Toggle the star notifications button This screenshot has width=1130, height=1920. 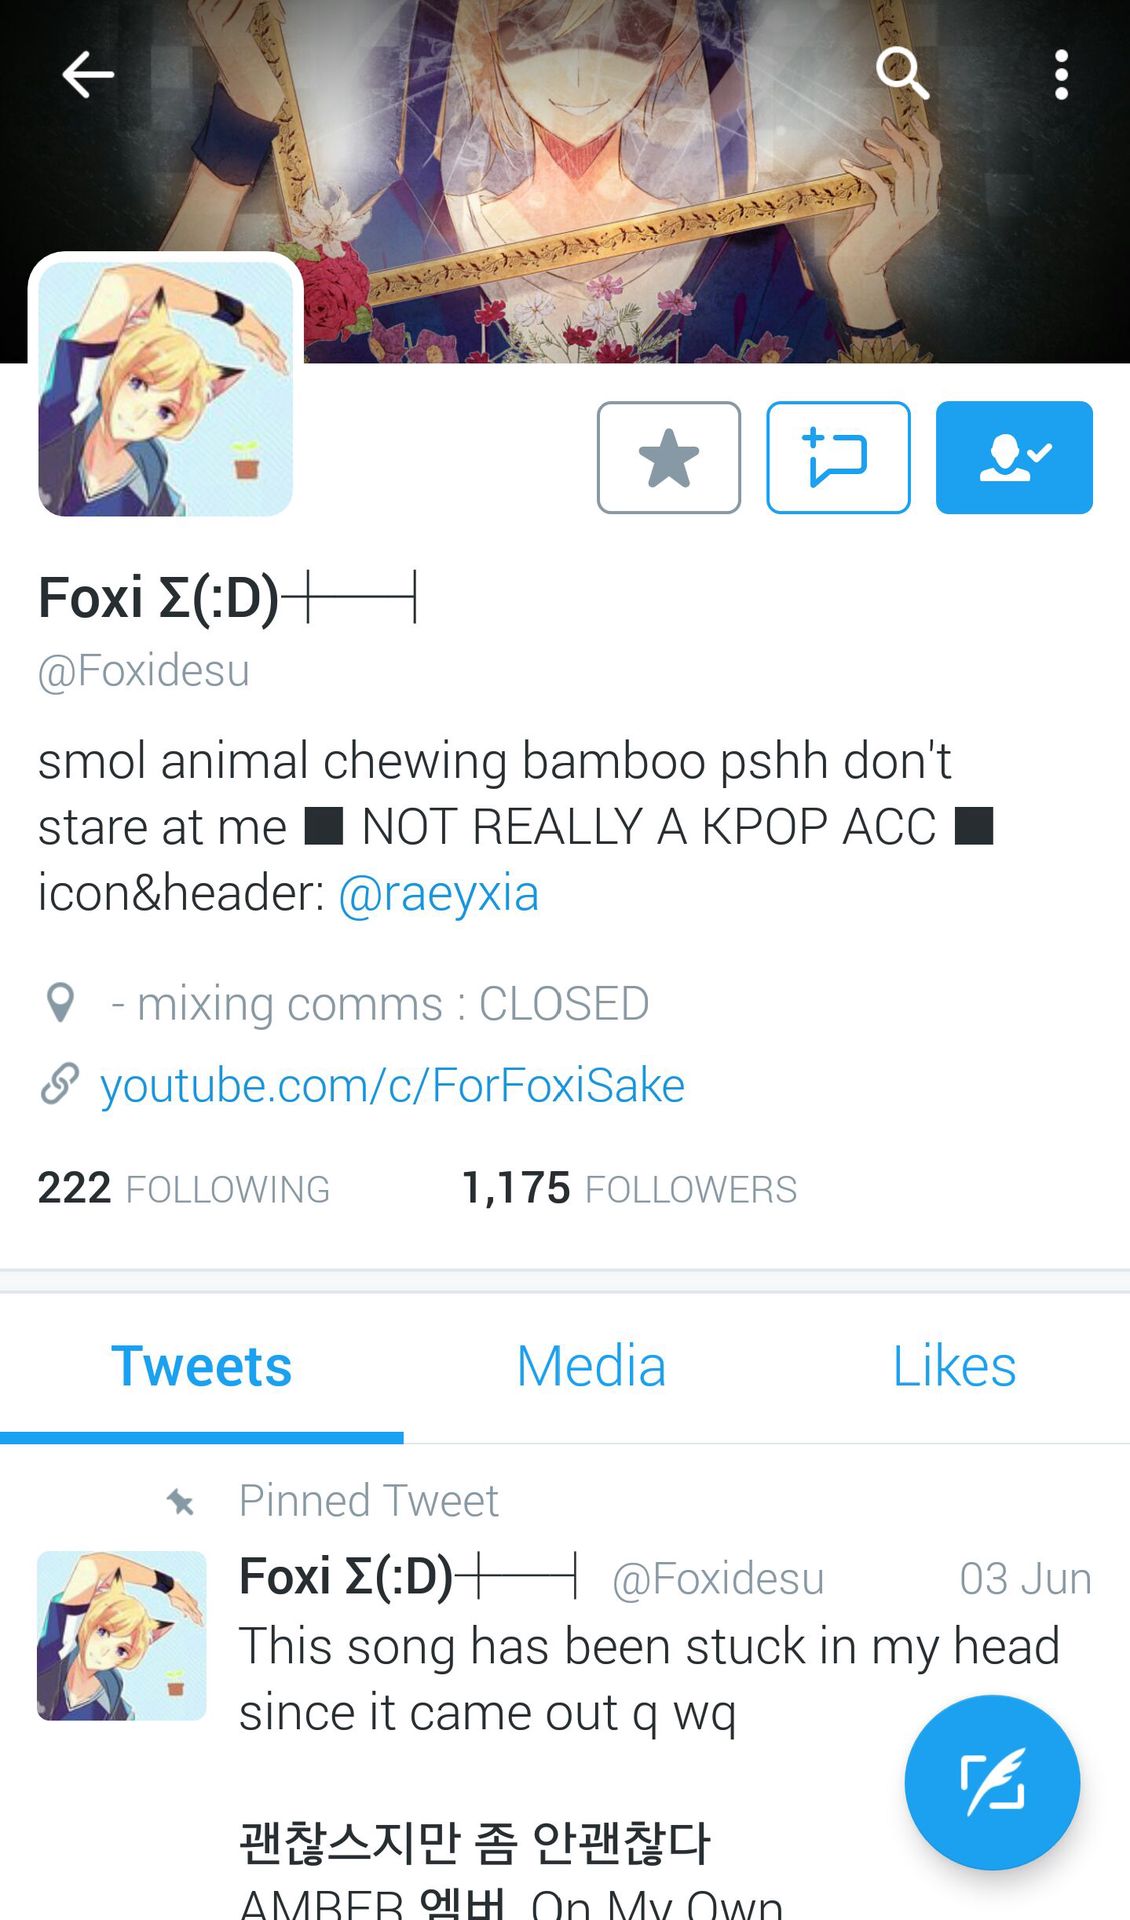click(669, 458)
